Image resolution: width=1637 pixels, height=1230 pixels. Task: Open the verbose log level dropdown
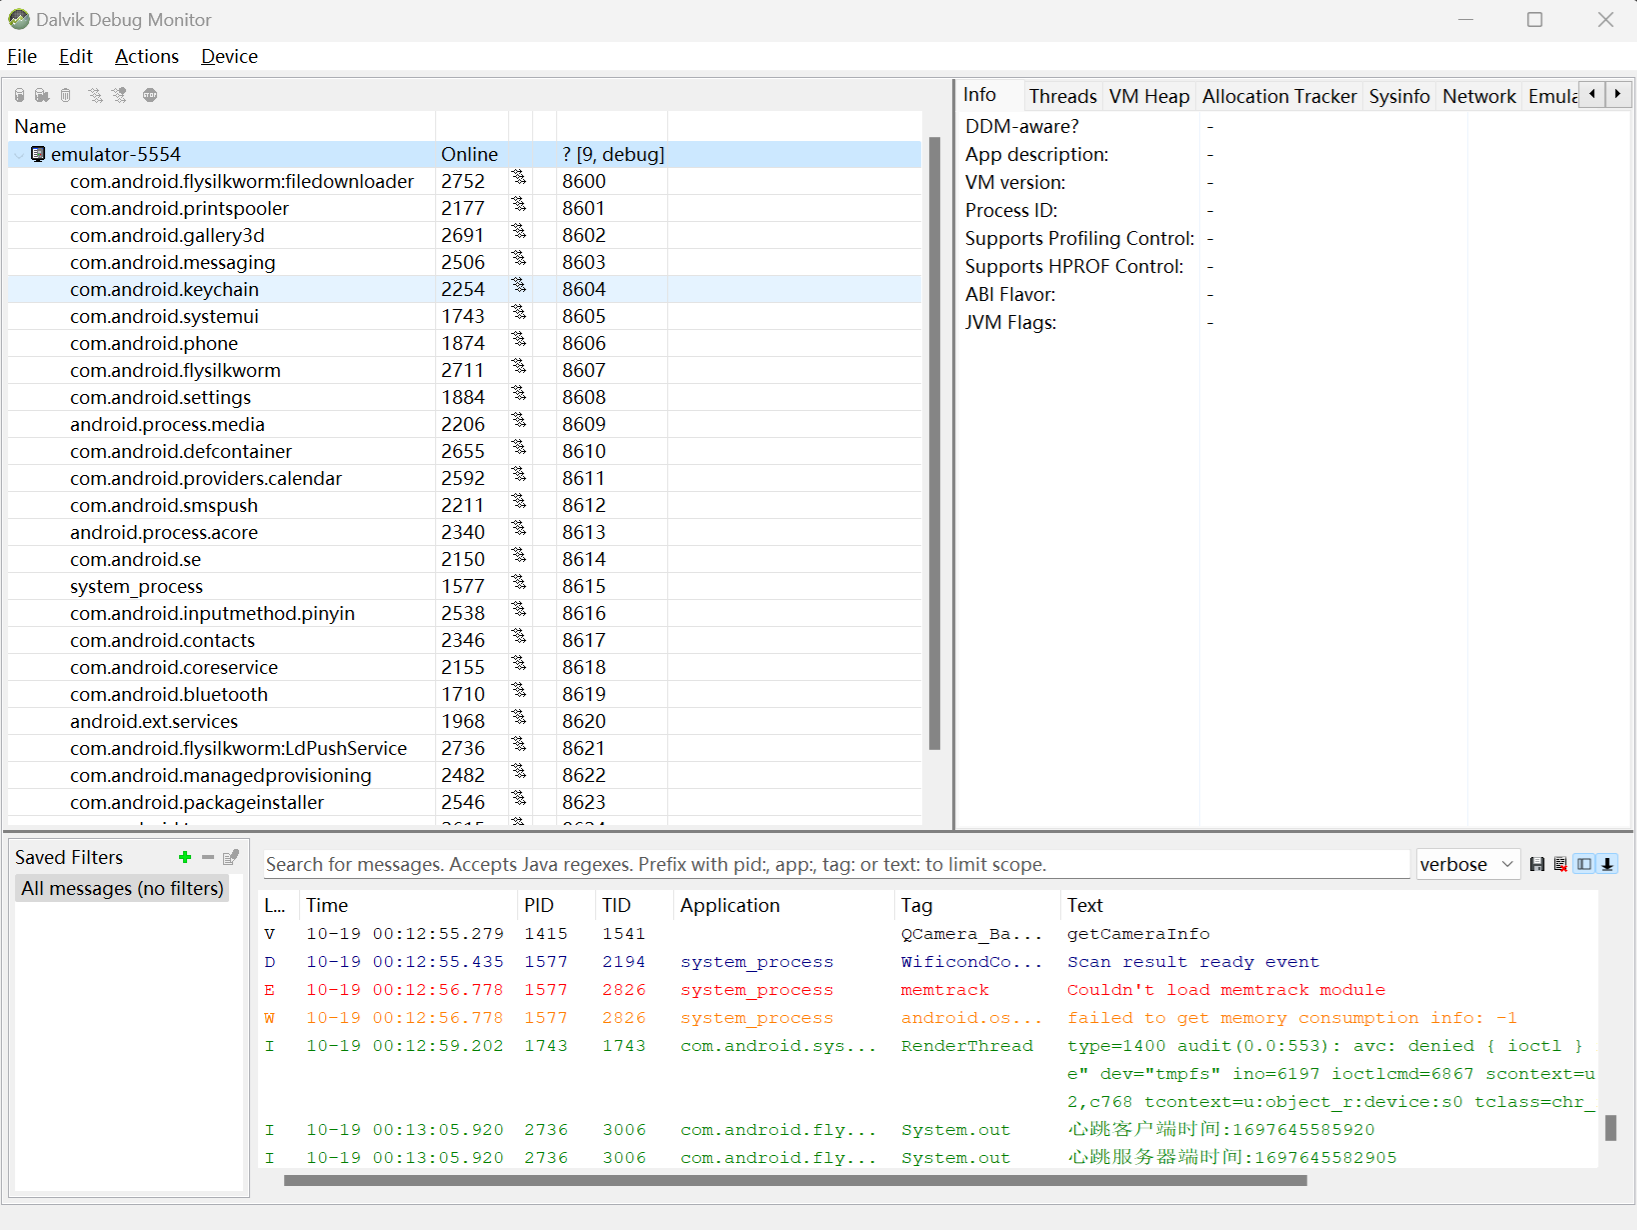click(1467, 864)
